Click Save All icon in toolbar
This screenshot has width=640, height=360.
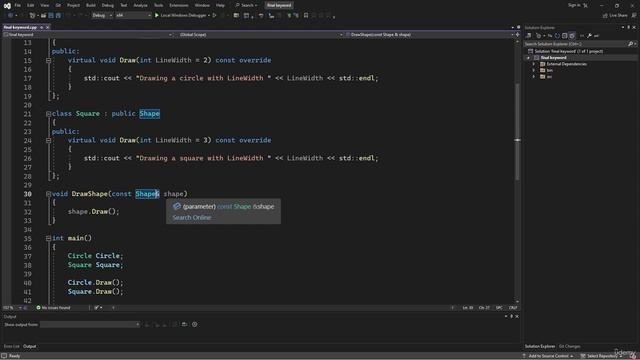click(58, 16)
